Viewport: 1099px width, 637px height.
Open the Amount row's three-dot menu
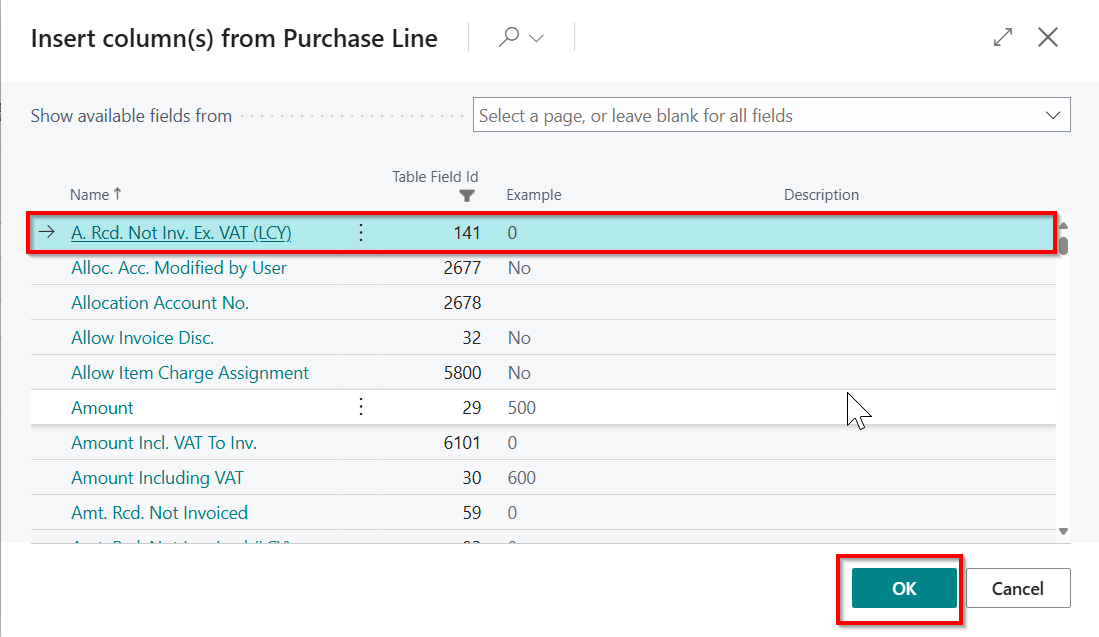(361, 407)
